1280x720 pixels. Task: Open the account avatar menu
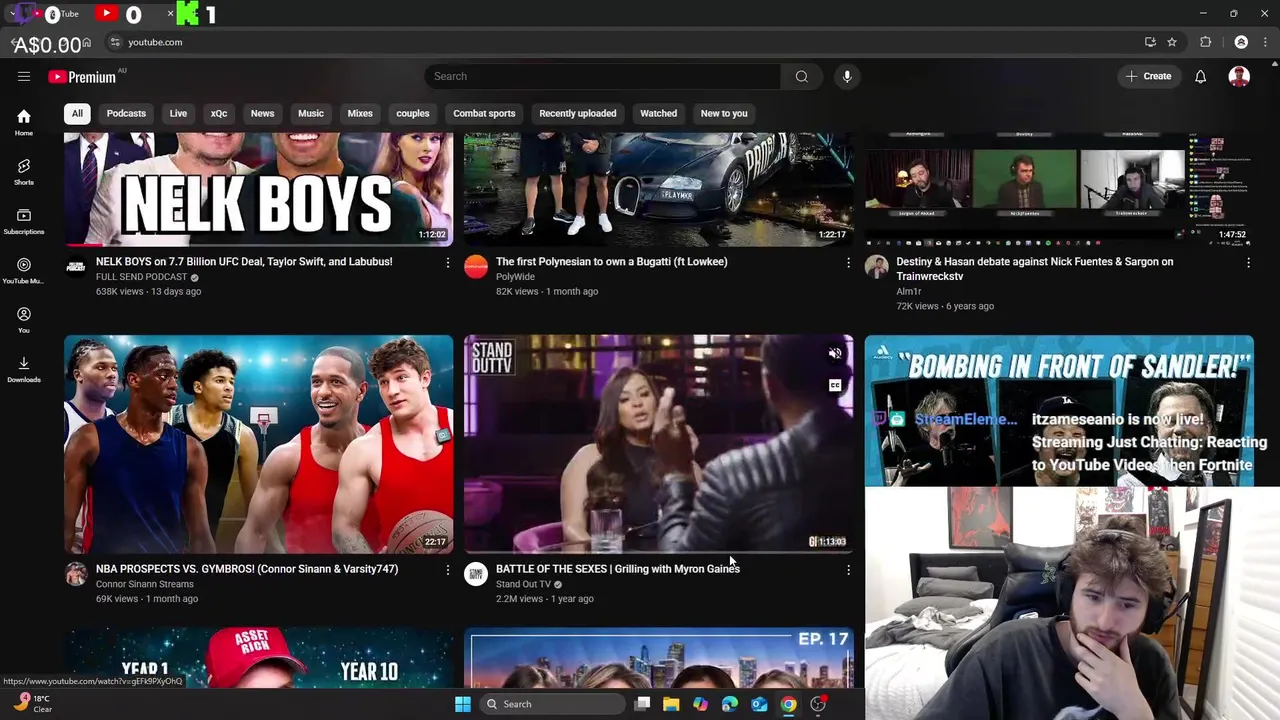click(x=1239, y=76)
